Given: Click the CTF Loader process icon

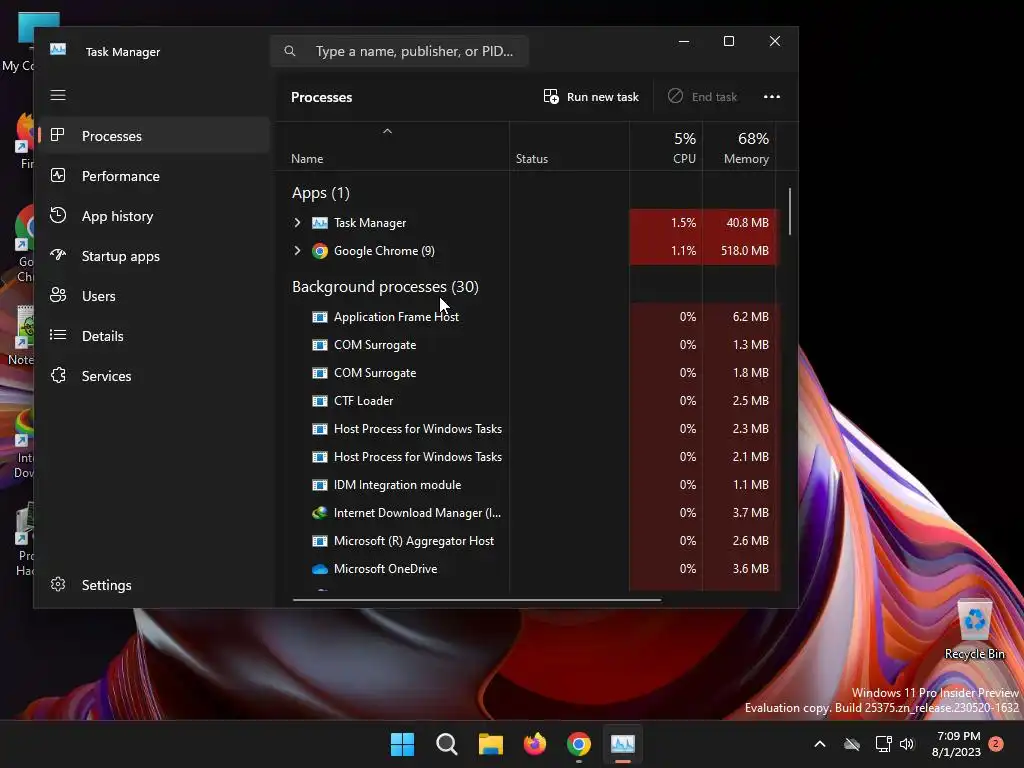Looking at the screenshot, I should click(x=320, y=401).
